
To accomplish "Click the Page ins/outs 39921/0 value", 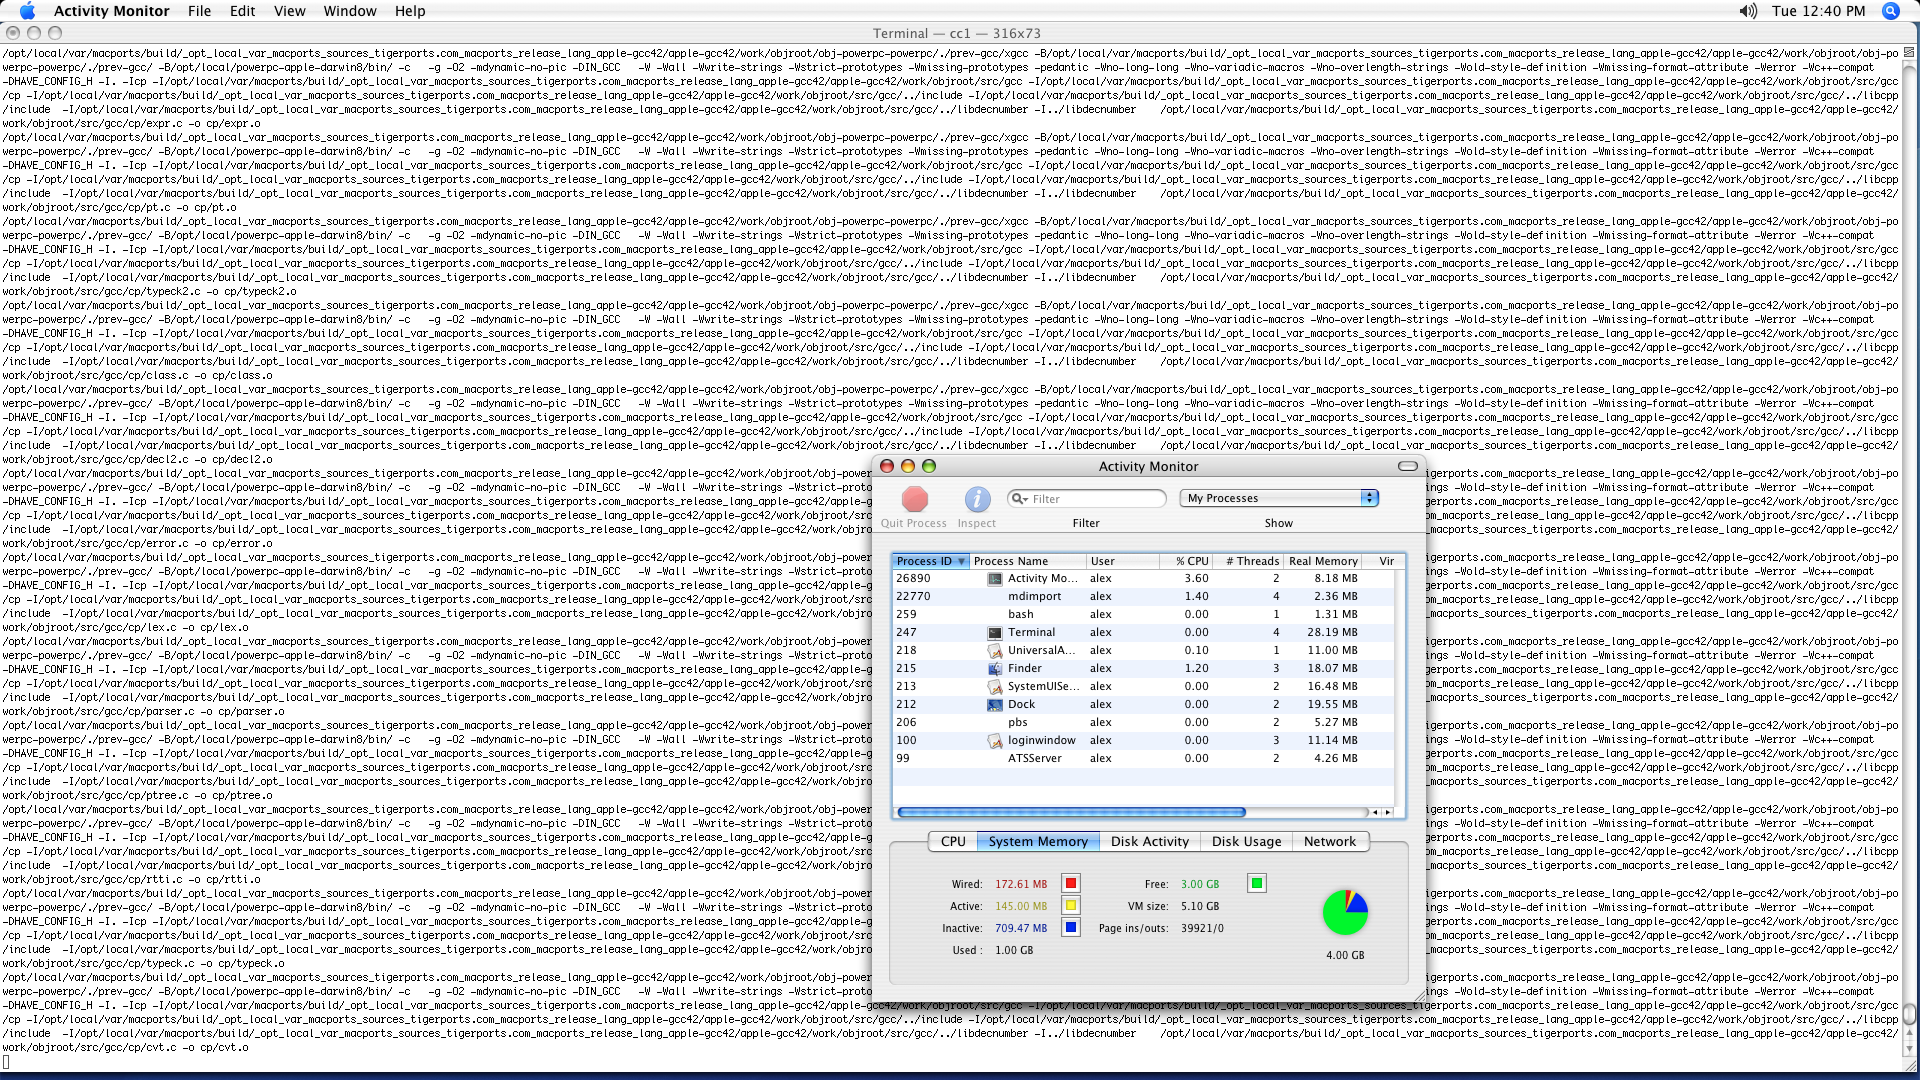I will [x=1202, y=929].
